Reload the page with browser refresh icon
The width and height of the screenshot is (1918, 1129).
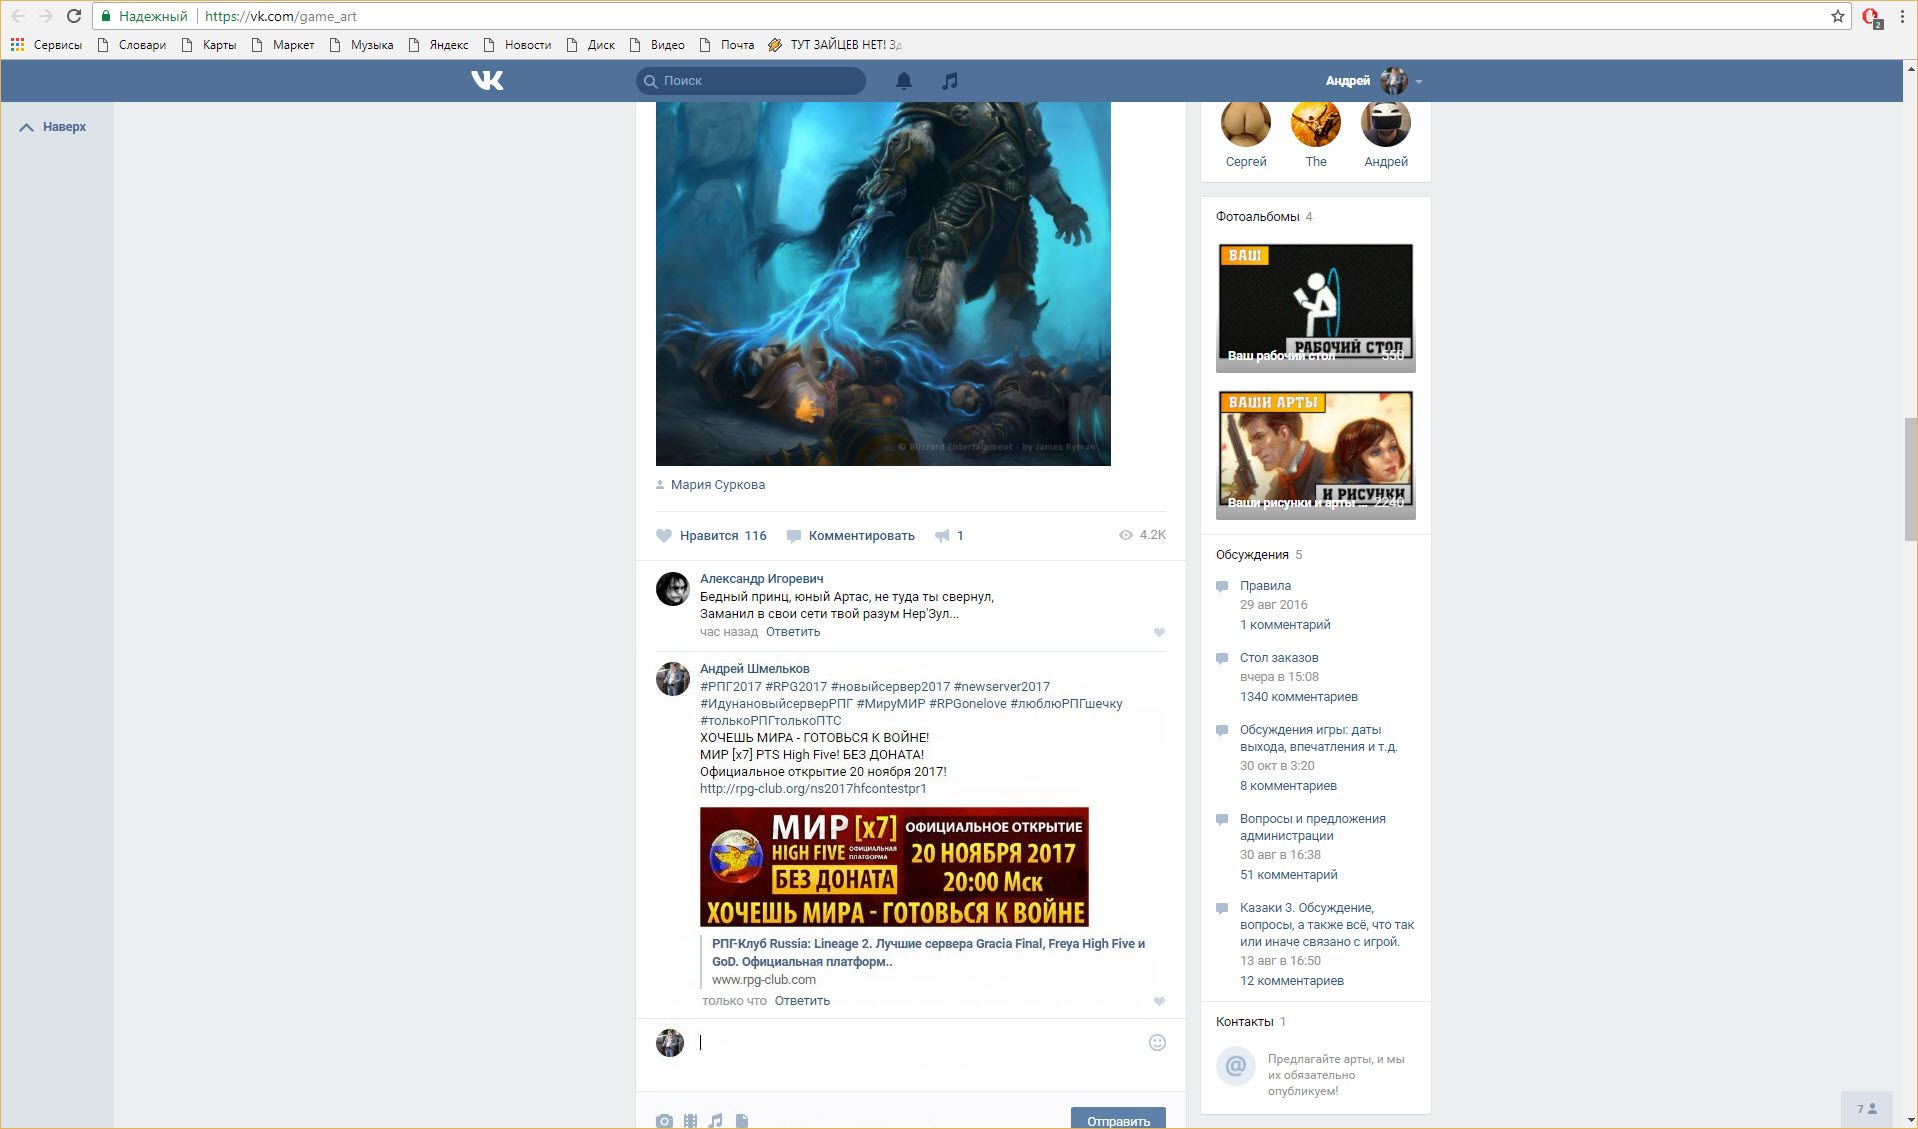[73, 16]
